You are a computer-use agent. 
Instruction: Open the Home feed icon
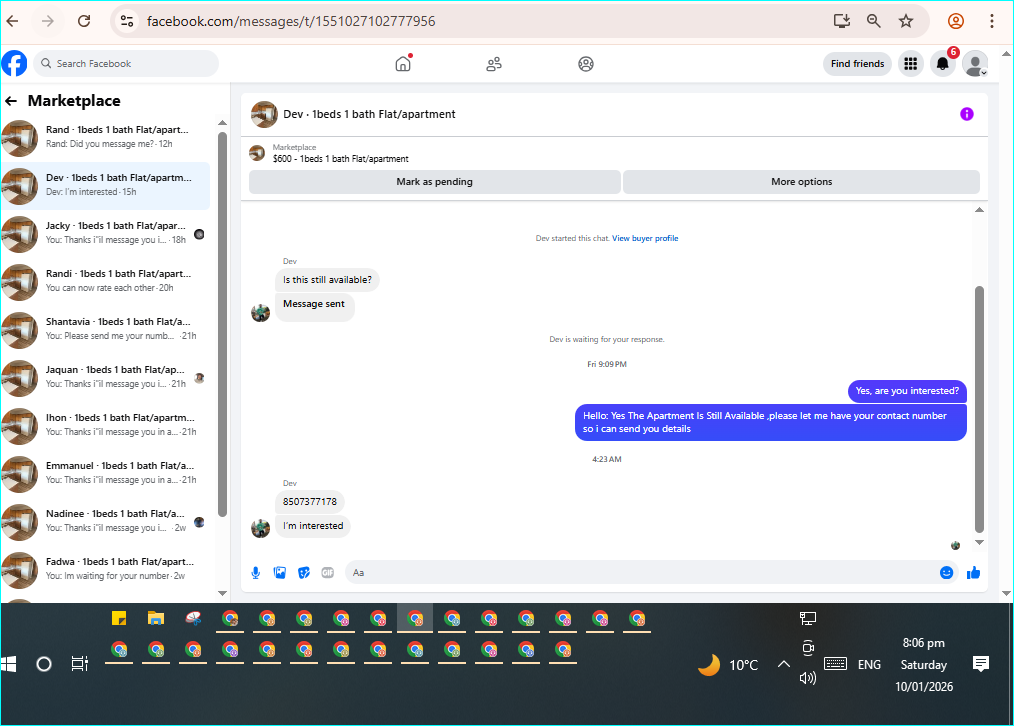coord(403,63)
